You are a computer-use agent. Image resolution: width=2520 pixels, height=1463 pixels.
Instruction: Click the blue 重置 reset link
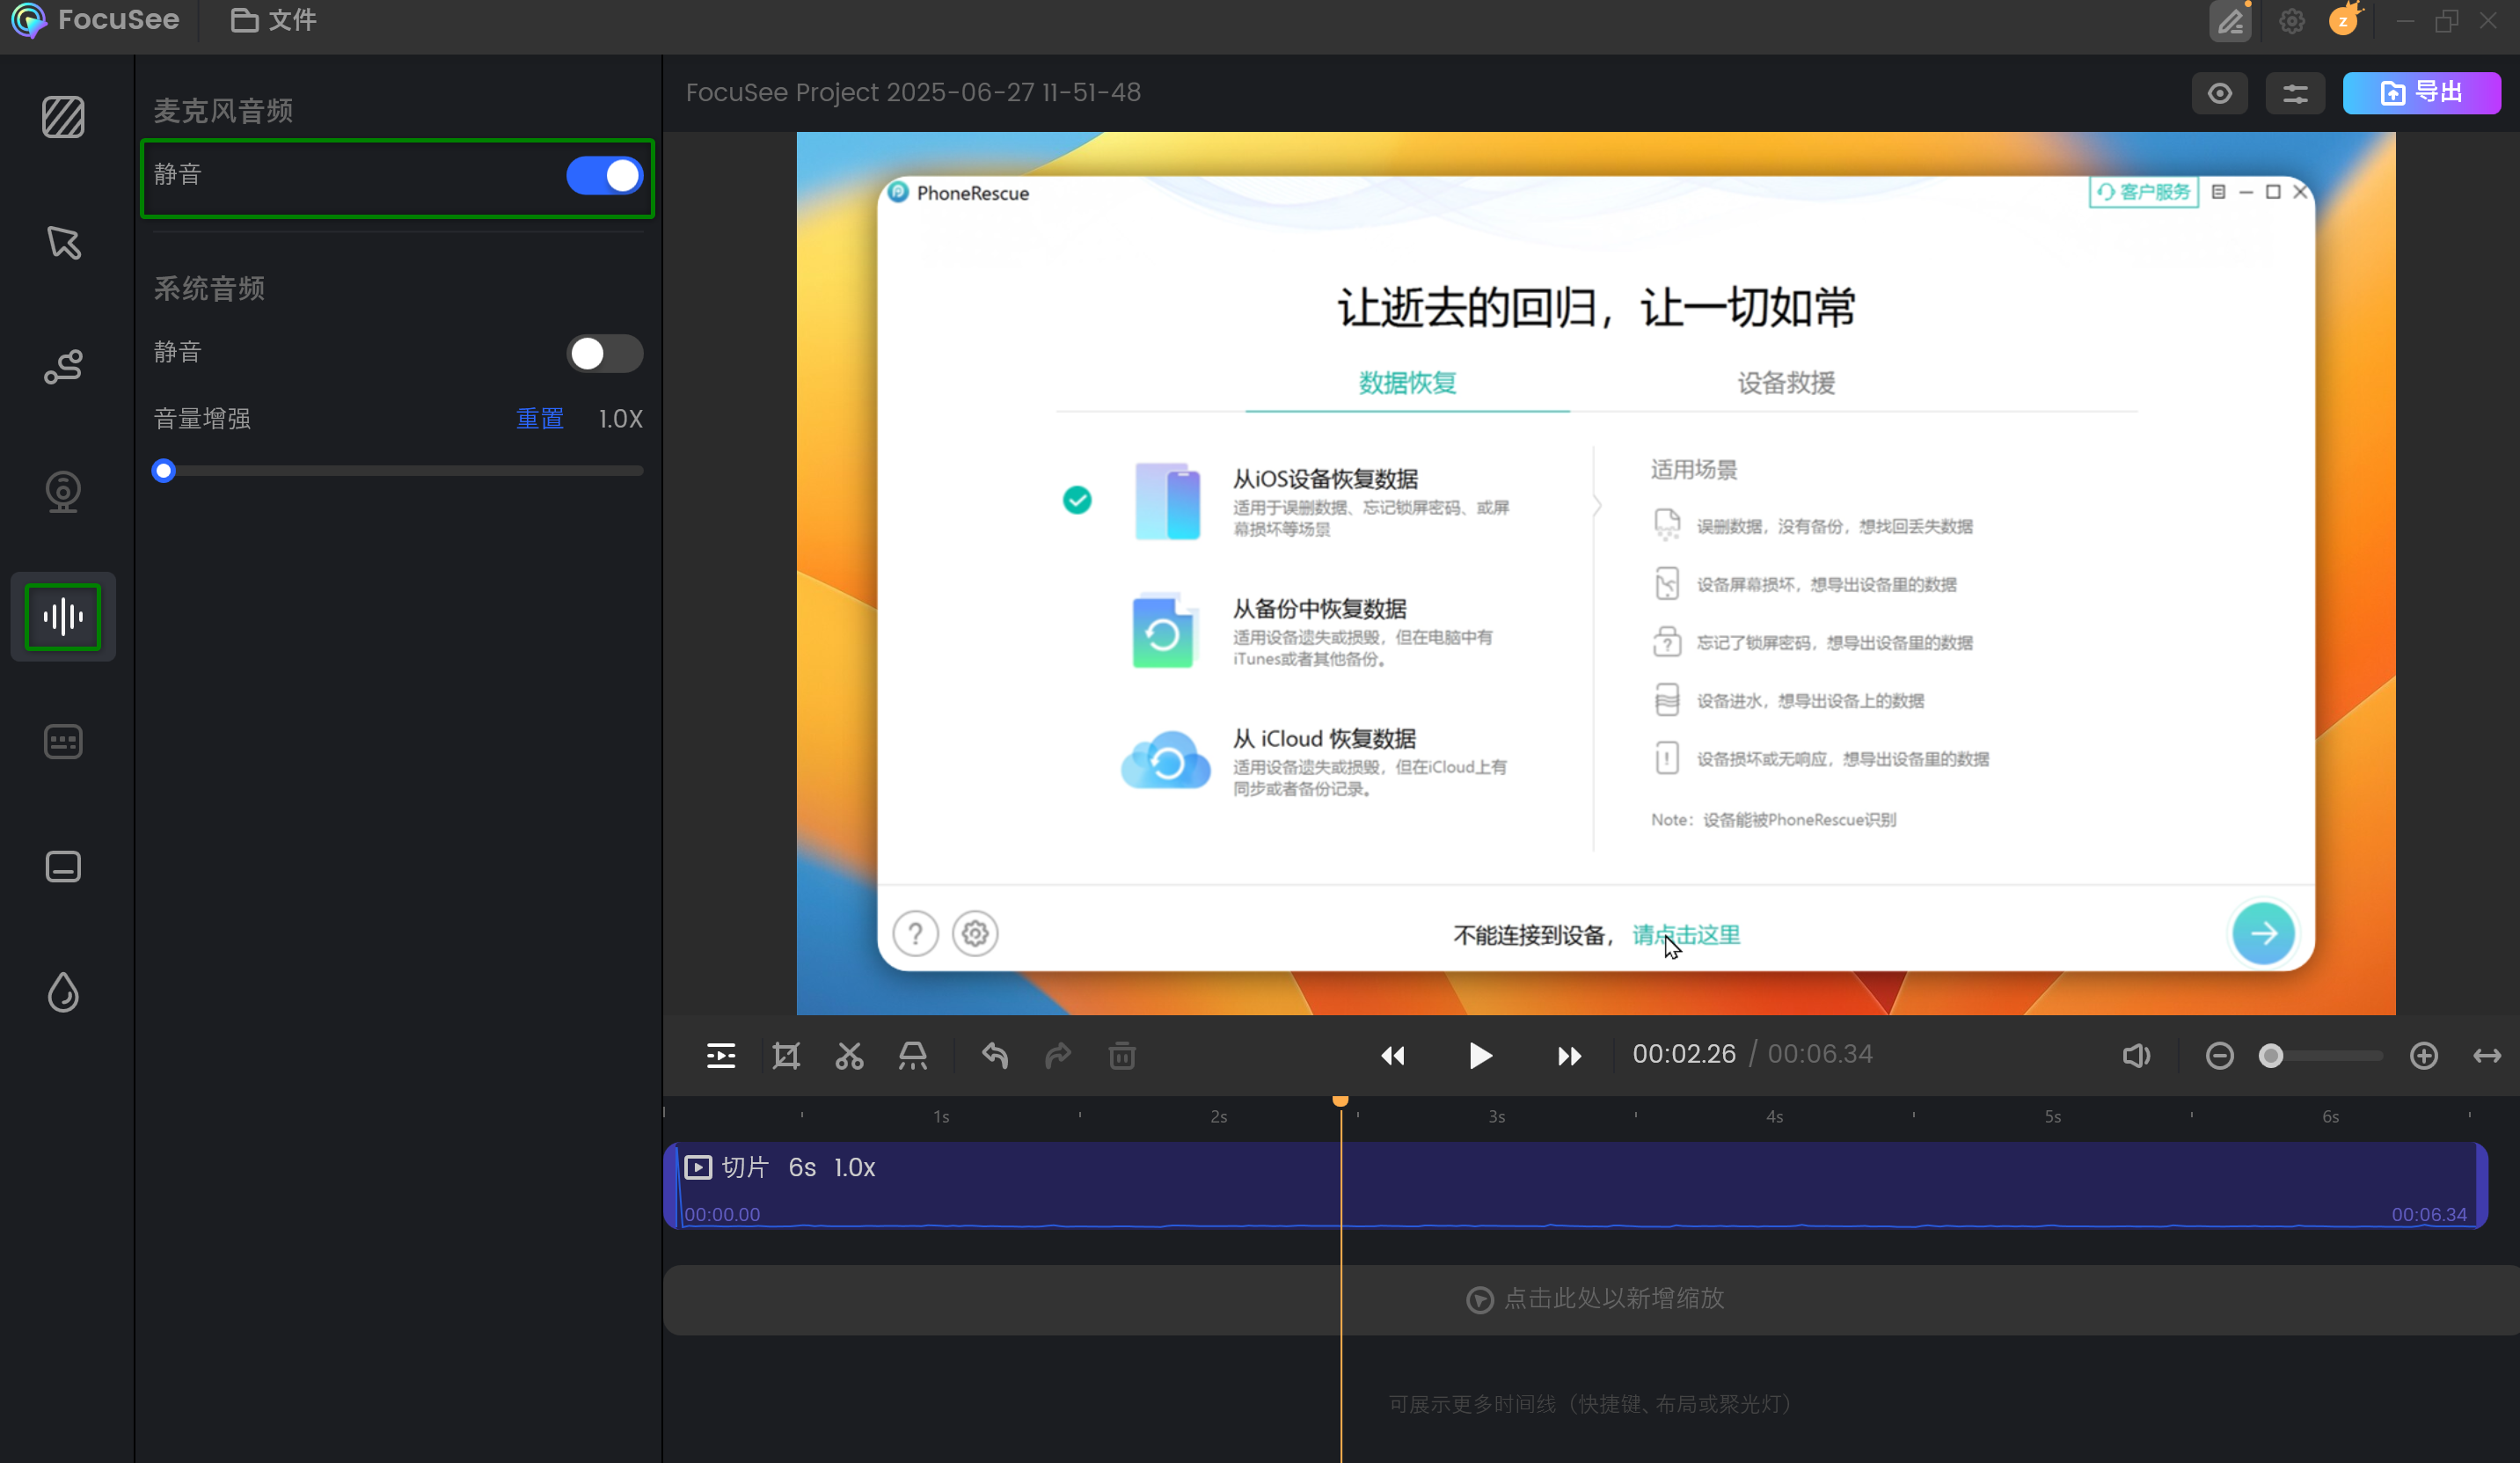tap(539, 419)
